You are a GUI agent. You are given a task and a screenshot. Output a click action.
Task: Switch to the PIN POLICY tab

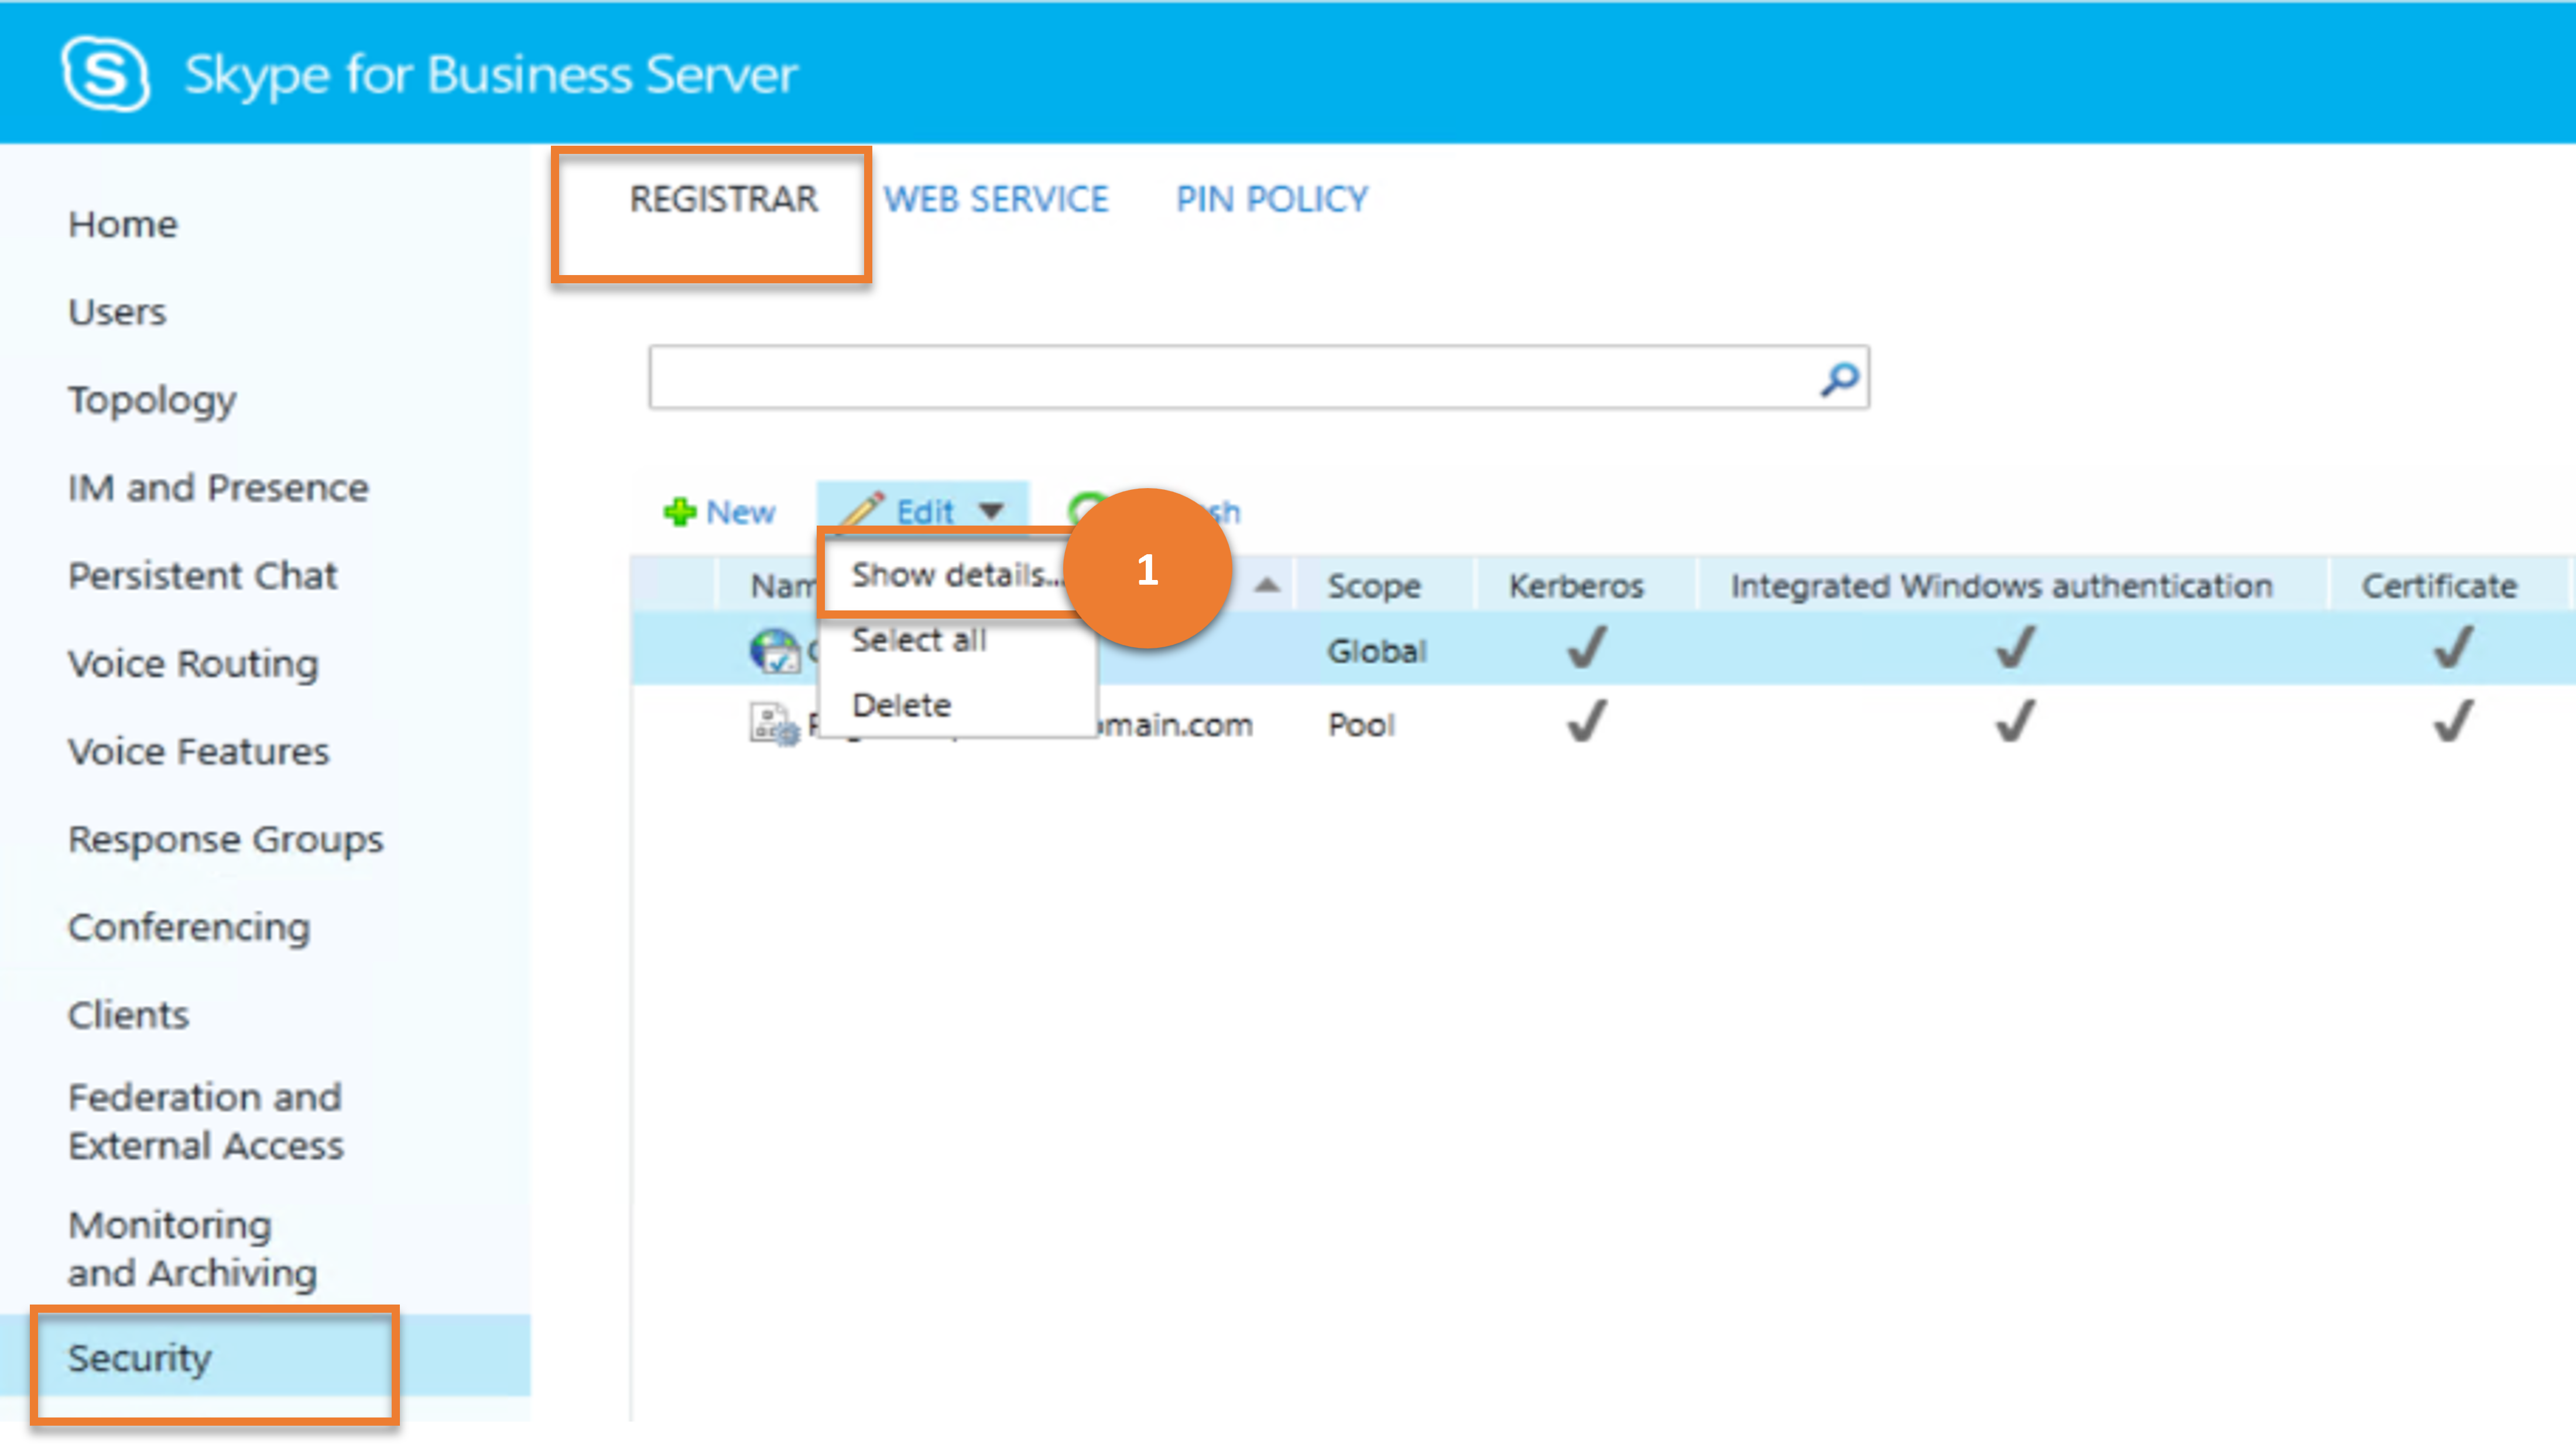click(x=1271, y=199)
